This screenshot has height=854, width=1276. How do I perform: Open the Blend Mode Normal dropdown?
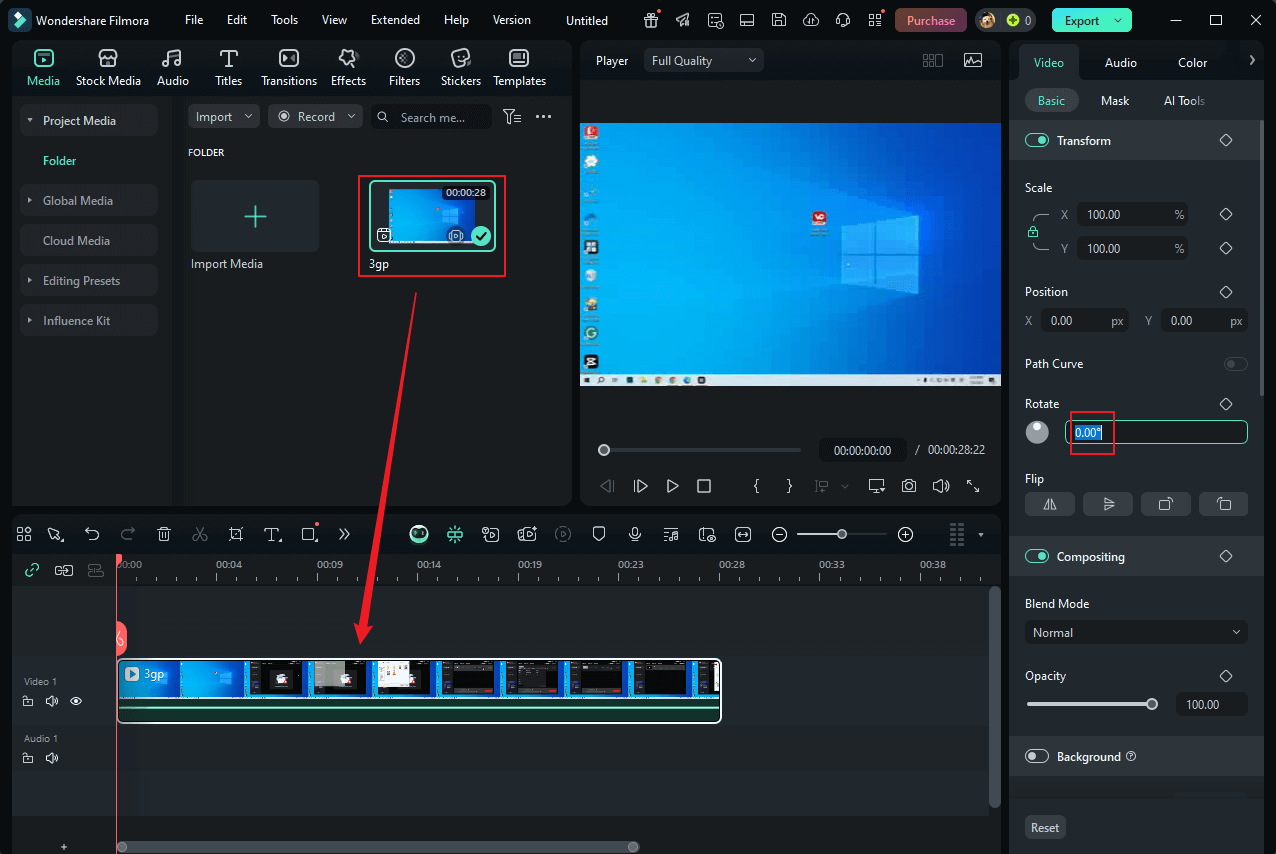coord(1136,633)
